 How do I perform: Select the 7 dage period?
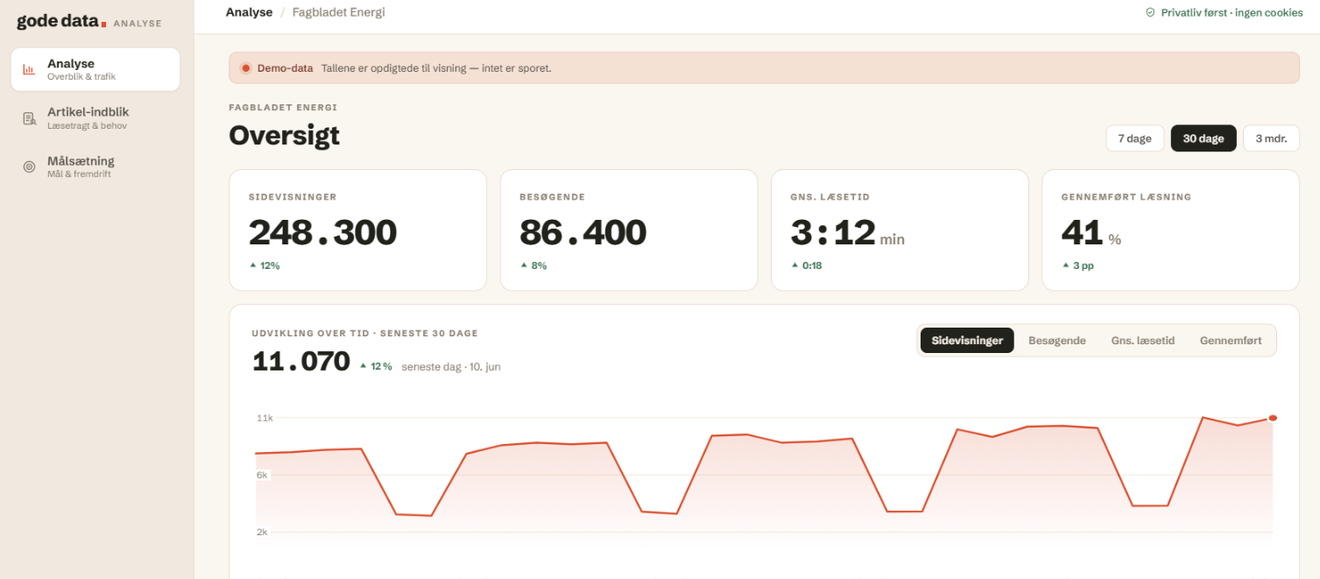point(1134,138)
